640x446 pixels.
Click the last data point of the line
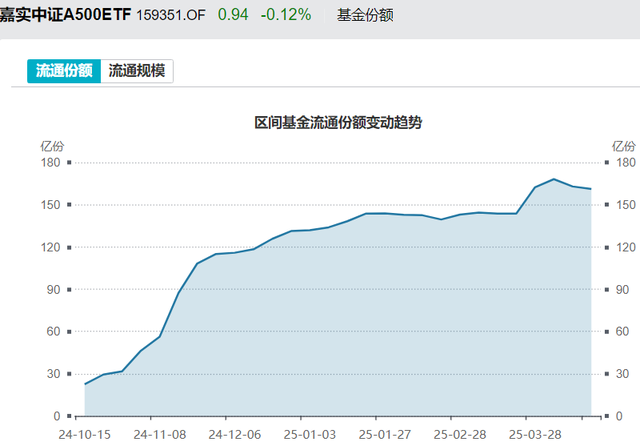coord(591,189)
